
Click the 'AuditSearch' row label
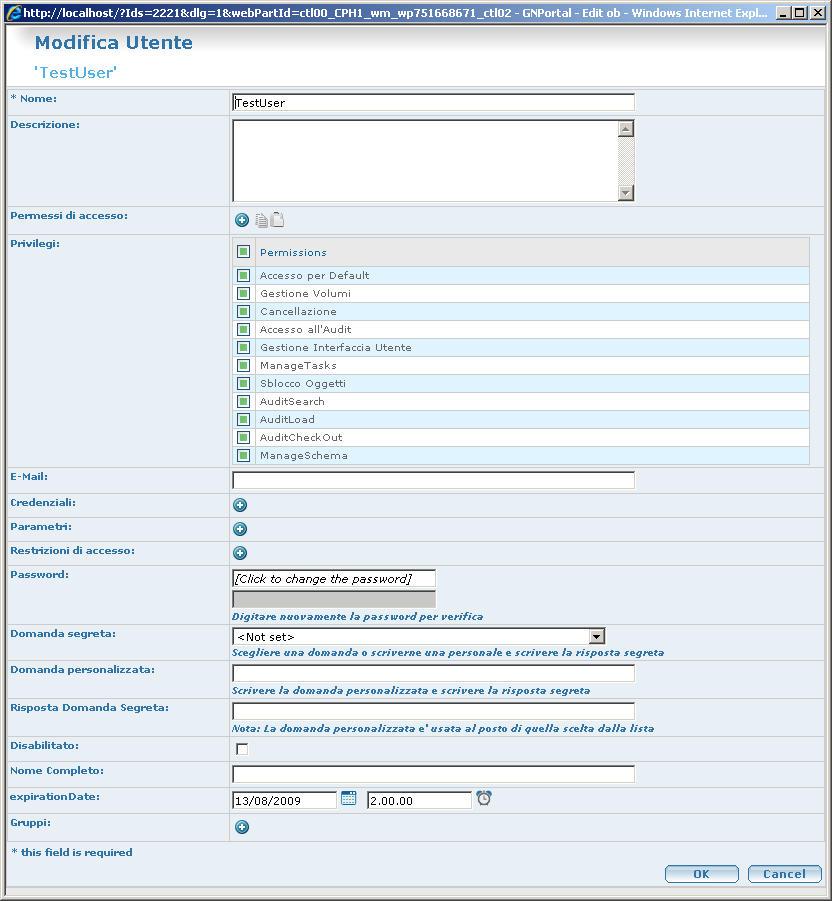pos(292,402)
